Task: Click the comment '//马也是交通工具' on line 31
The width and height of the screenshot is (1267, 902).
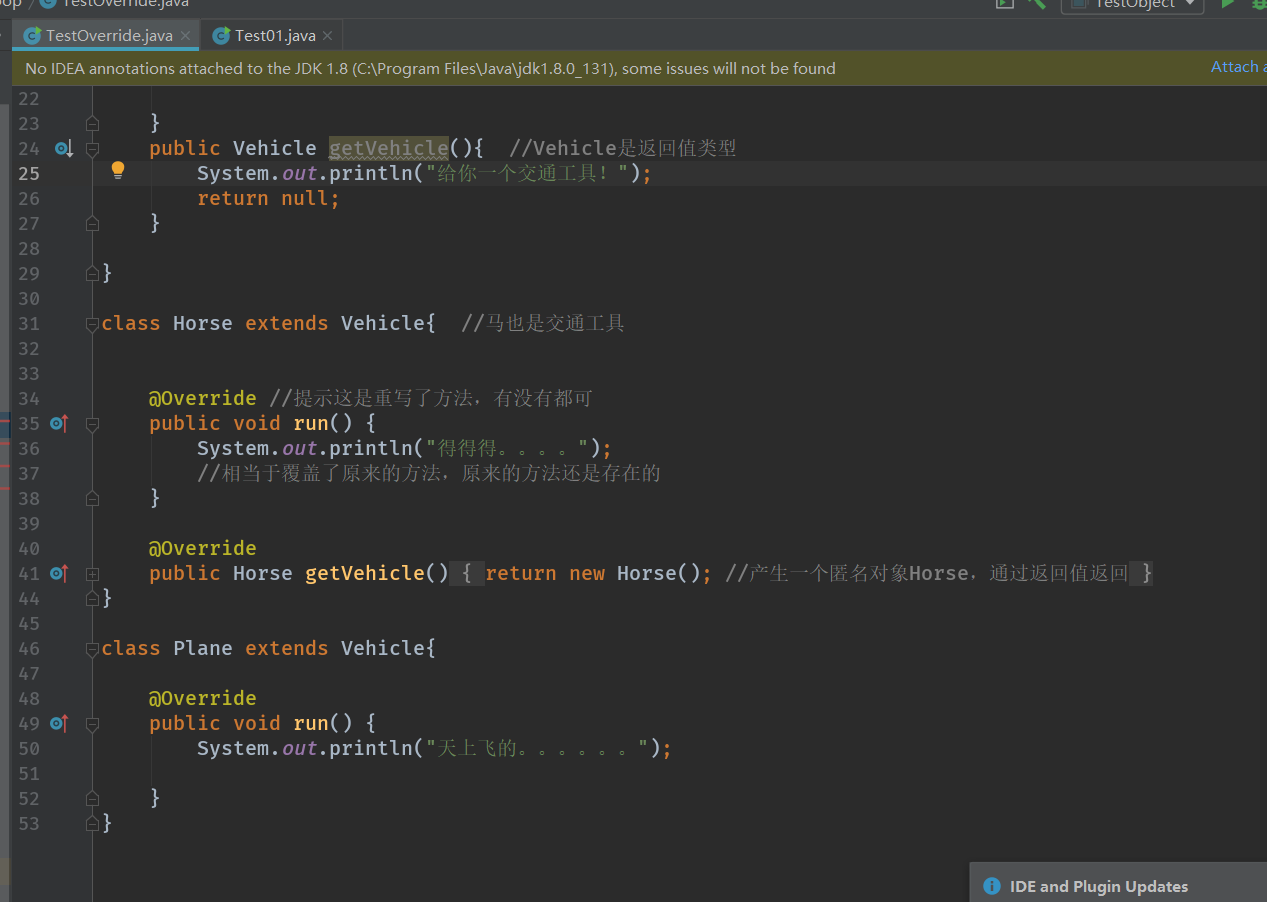Action: (543, 324)
